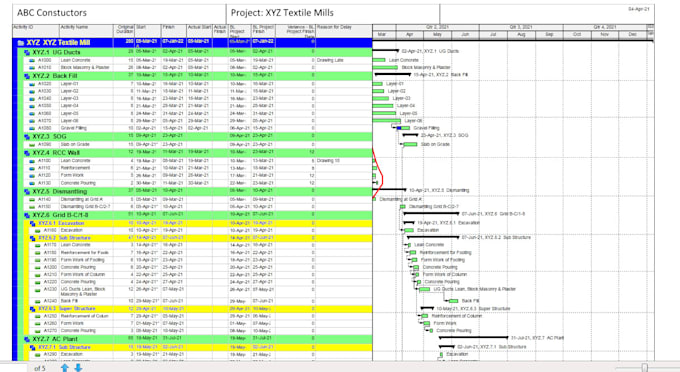
Task: Select the XYZ.1 UG Ducts row label
Action: point(56,52)
